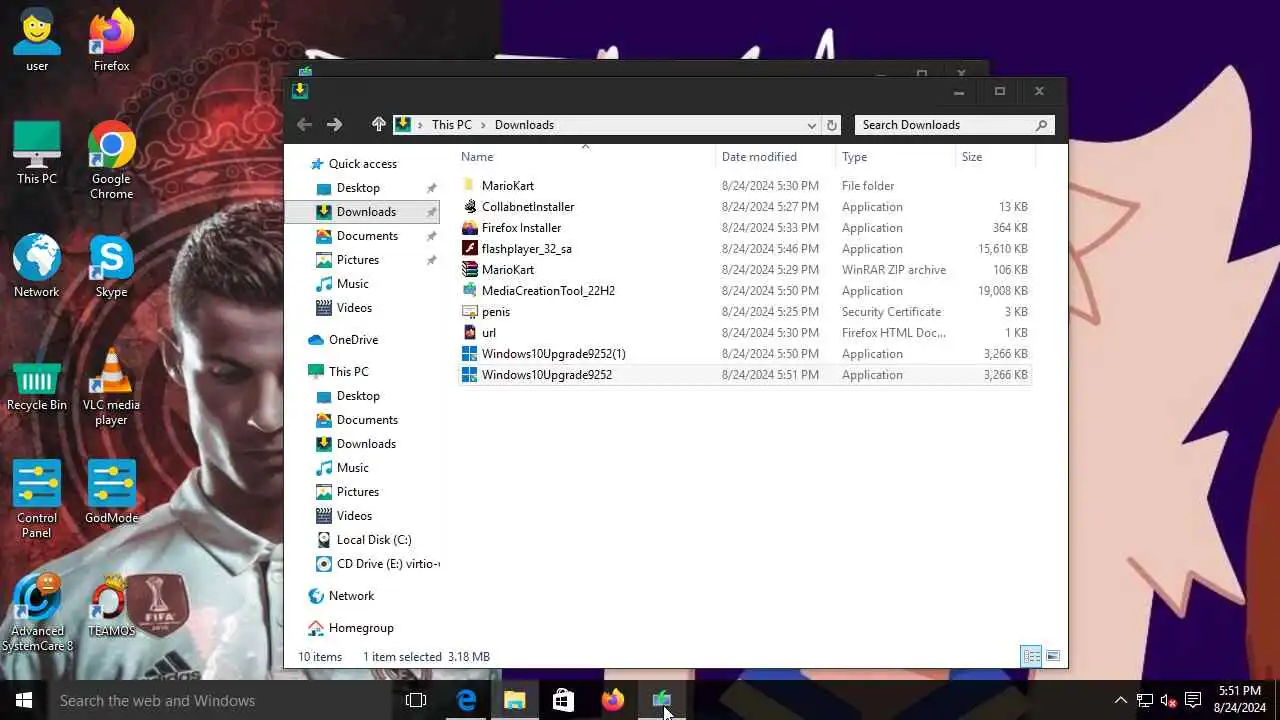Select This PC in navigation pane
The image size is (1280, 720).
[x=348, y=372]
